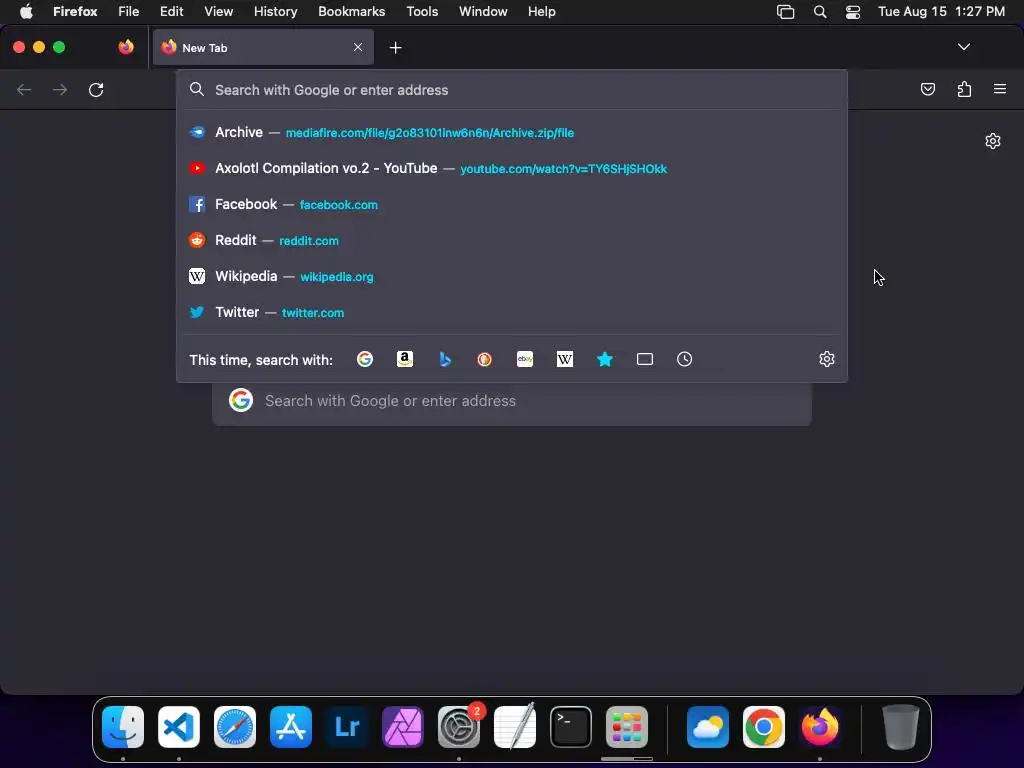Open Archive mediafire suggestion
1024x768 pixels.
click(x=512, y=133)
